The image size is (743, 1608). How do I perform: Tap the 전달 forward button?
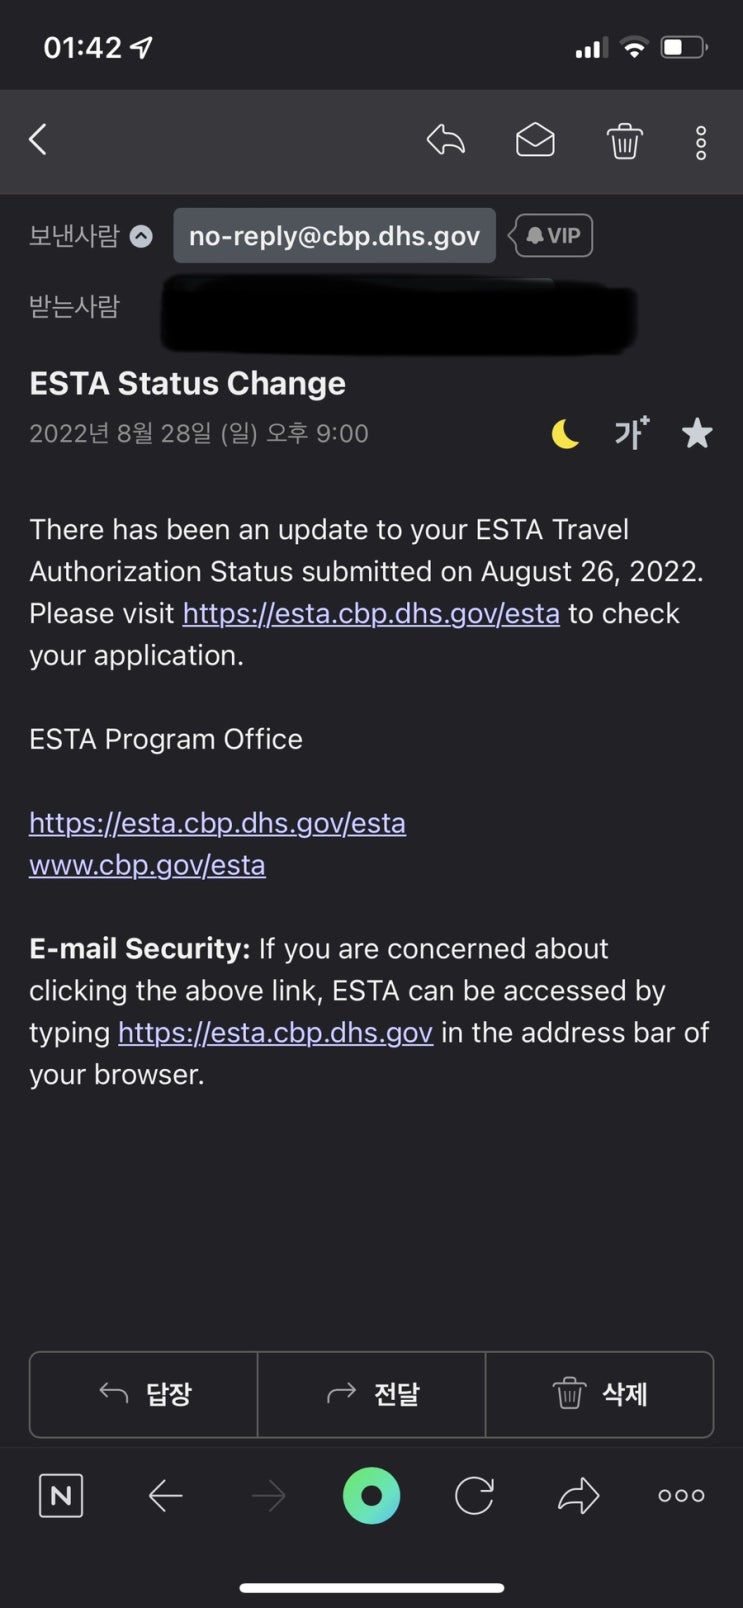click(372, 1394)
